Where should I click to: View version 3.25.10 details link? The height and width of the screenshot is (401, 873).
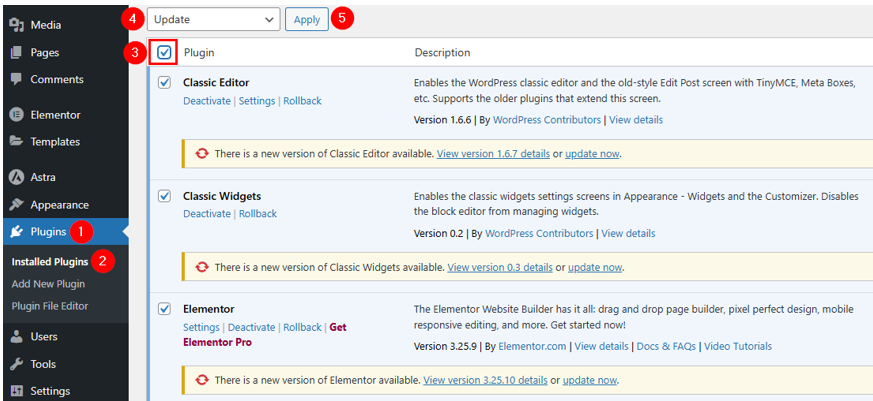point(485,380)
